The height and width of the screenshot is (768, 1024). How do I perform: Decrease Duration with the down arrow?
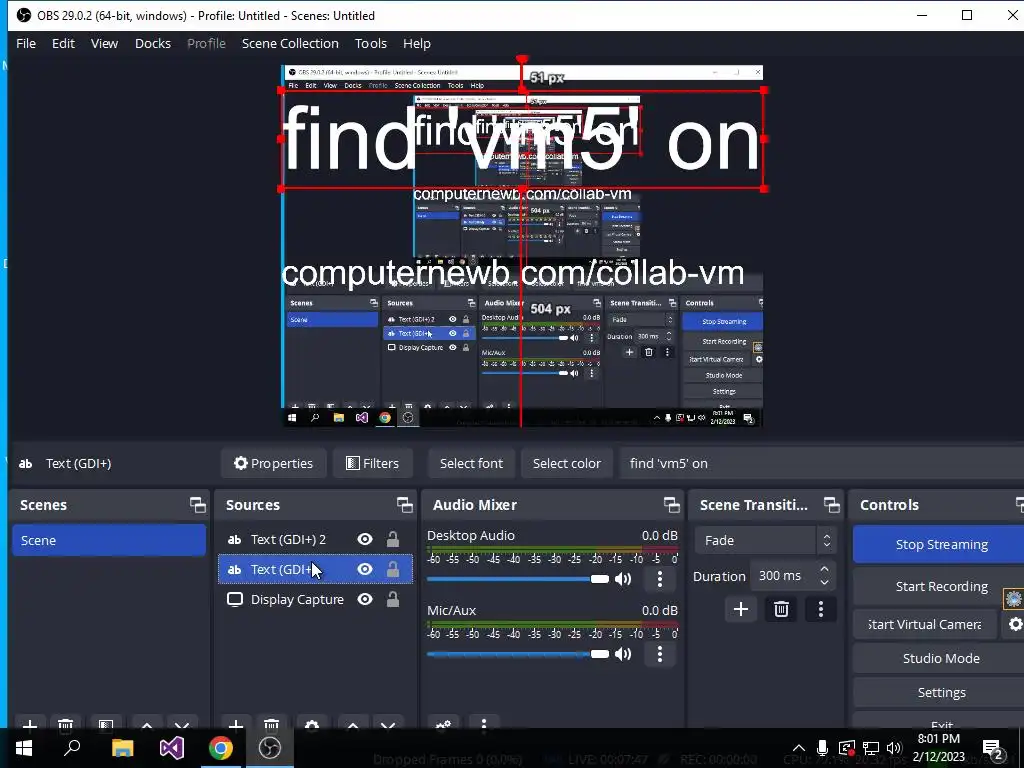coord(824,583)
